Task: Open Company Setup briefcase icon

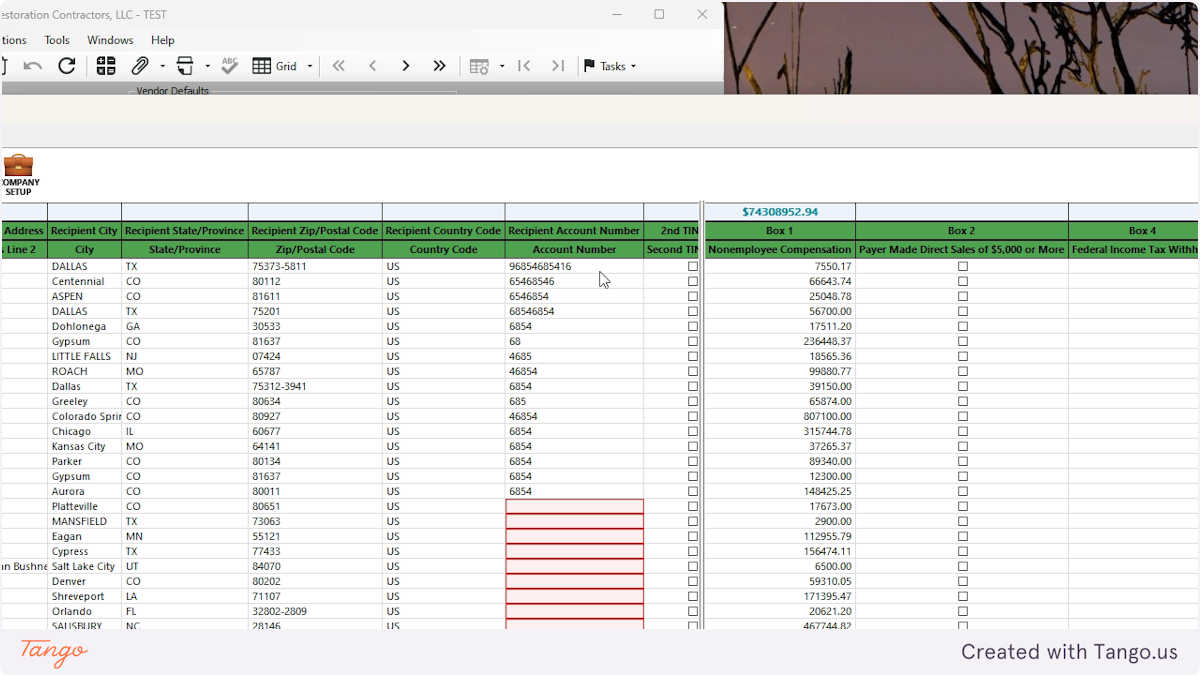Action: click(18, 174)
